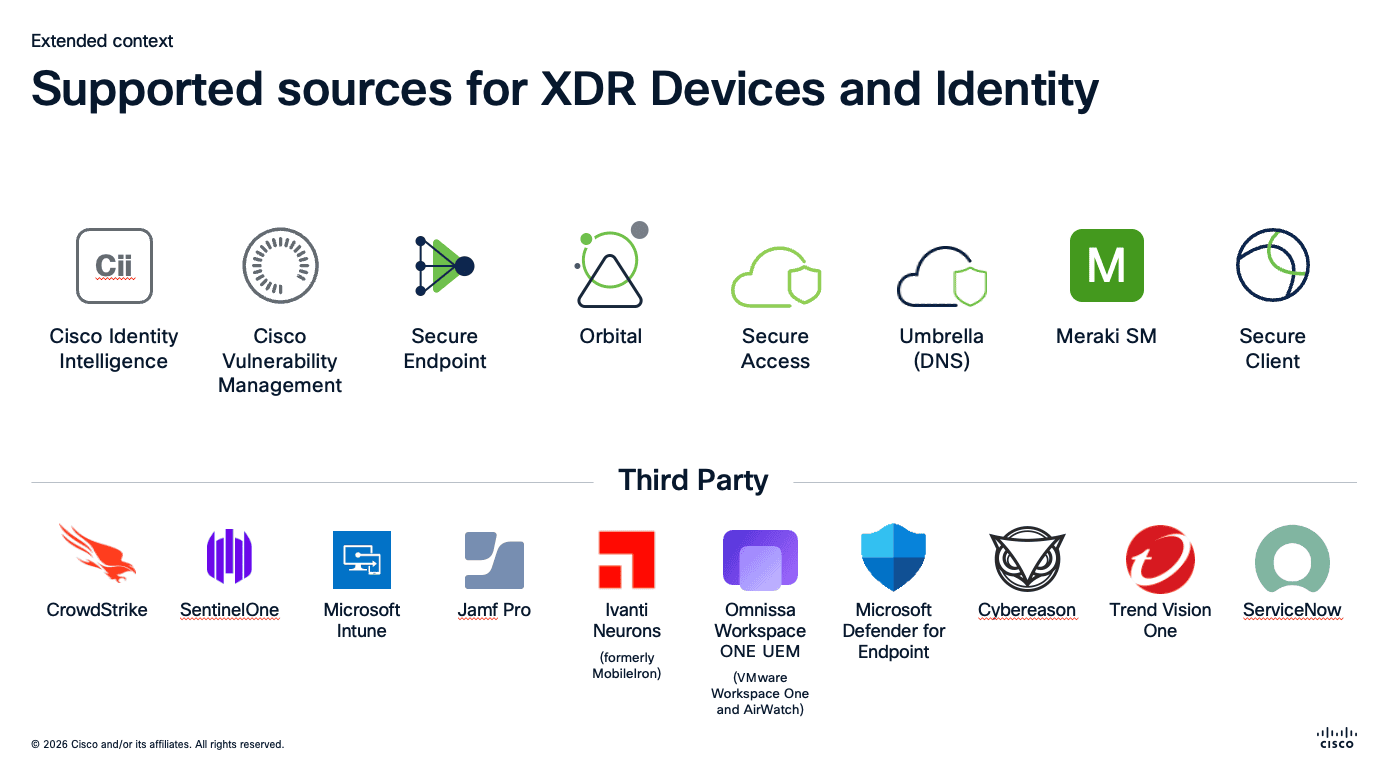Click the Trend Vision One logo
Screen dimensions: 1390x763
[x=1160, y=559]
